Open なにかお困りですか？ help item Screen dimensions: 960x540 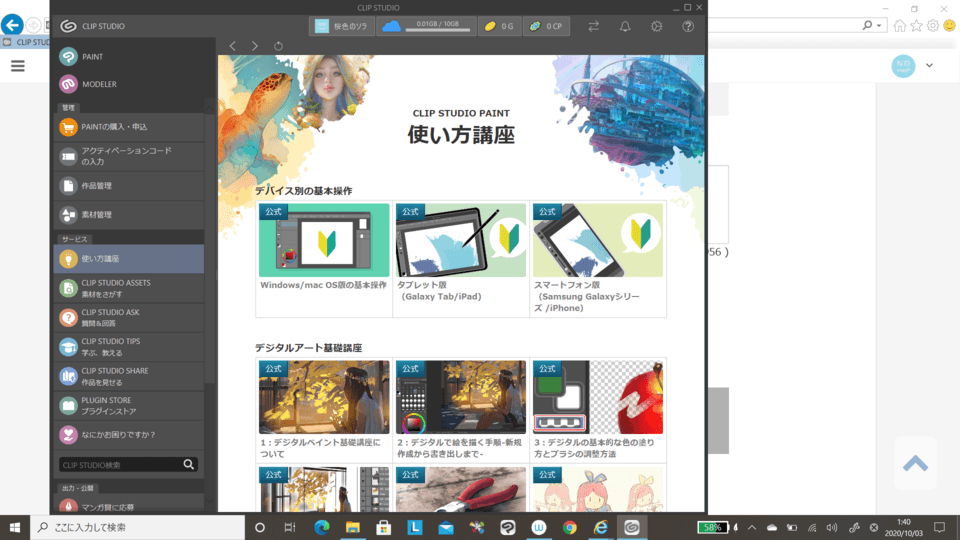pos(129,435)
